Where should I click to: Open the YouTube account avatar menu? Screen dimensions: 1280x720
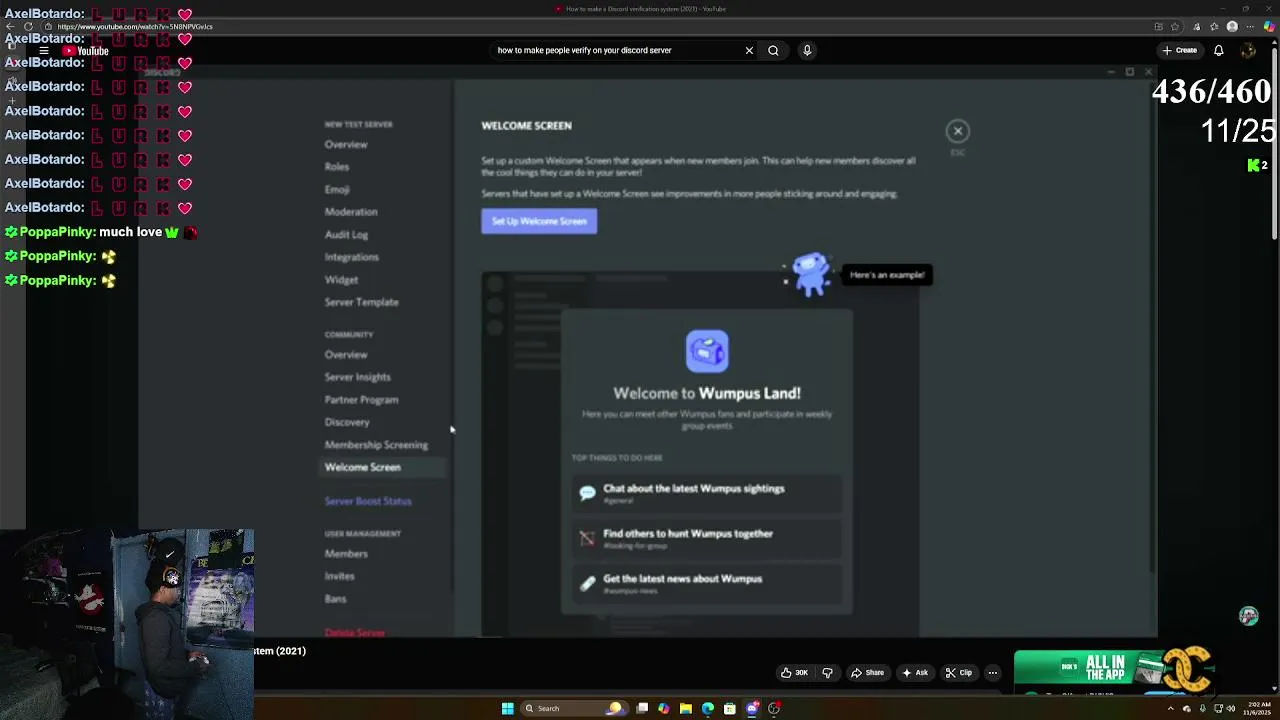(1248, 50)
